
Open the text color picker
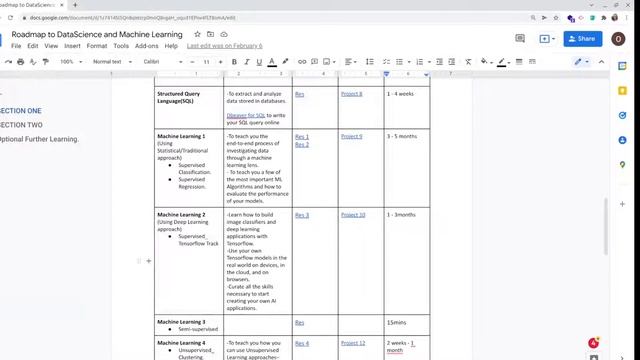tap(272, 62)
